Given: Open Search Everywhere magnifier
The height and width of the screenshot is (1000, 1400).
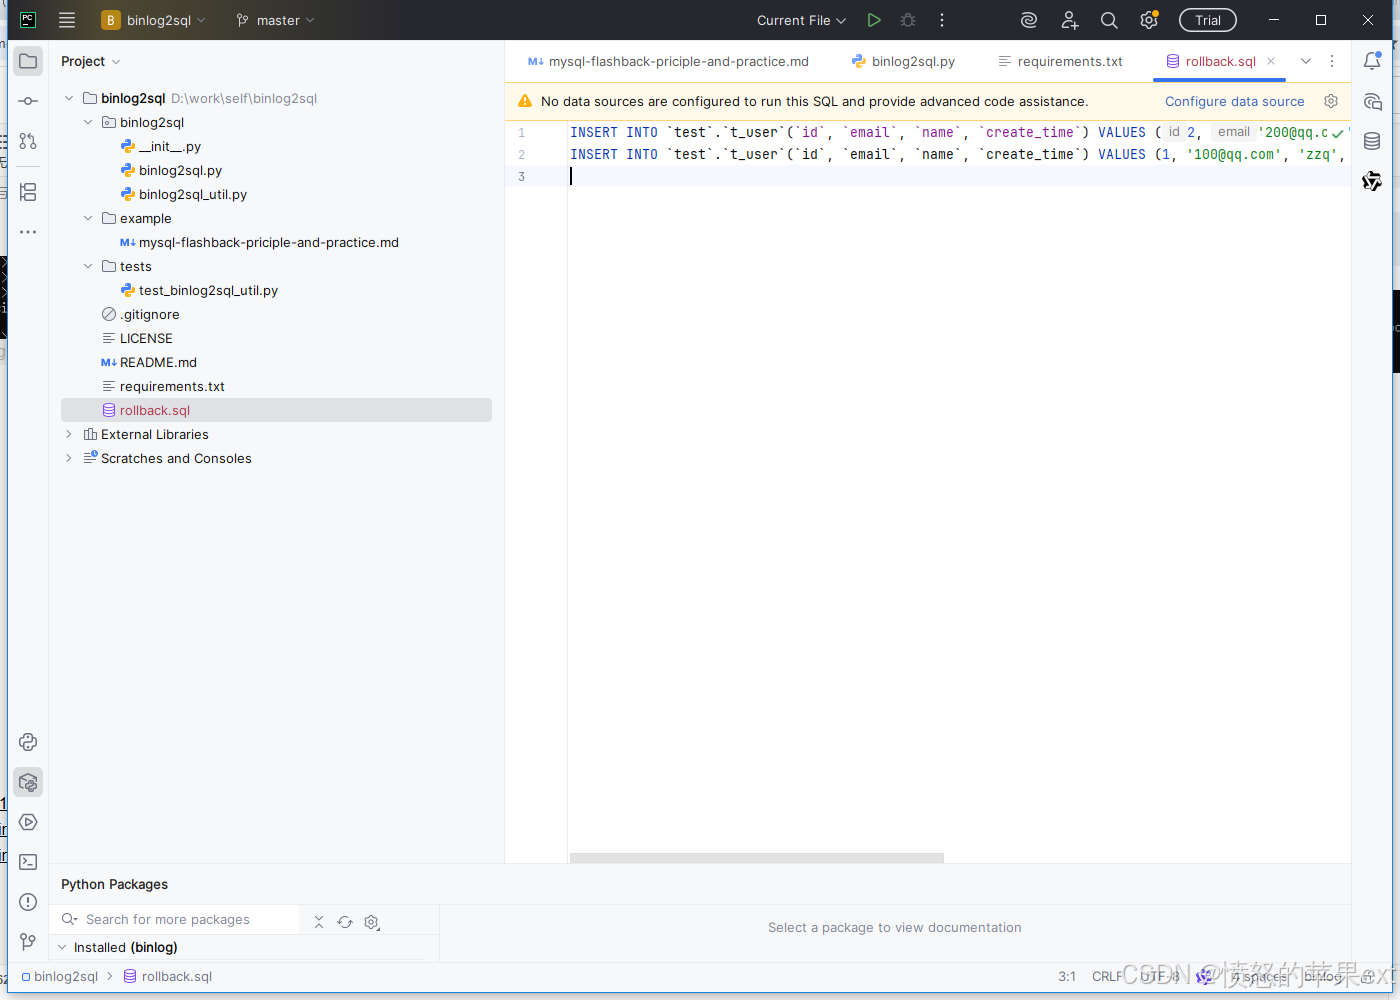Looking at the screenshot, I should (1109, 20).
